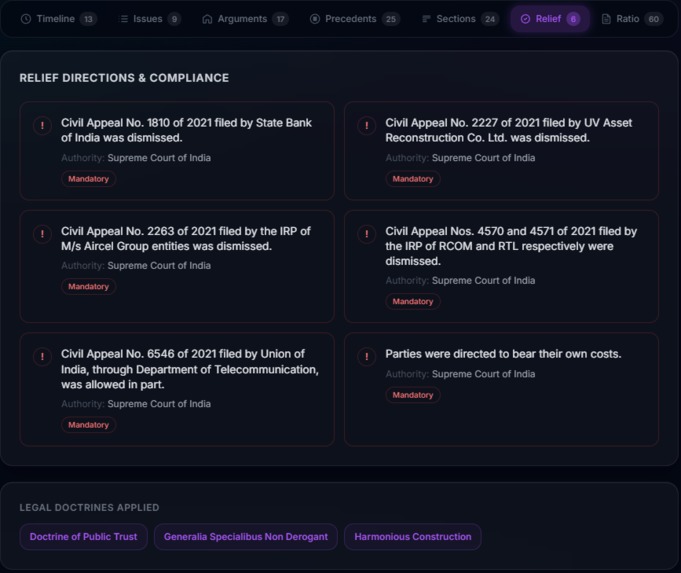Click alert icon on bear own costs card
This screenshot has height=573, width=681.
click(x=367, y=357)
